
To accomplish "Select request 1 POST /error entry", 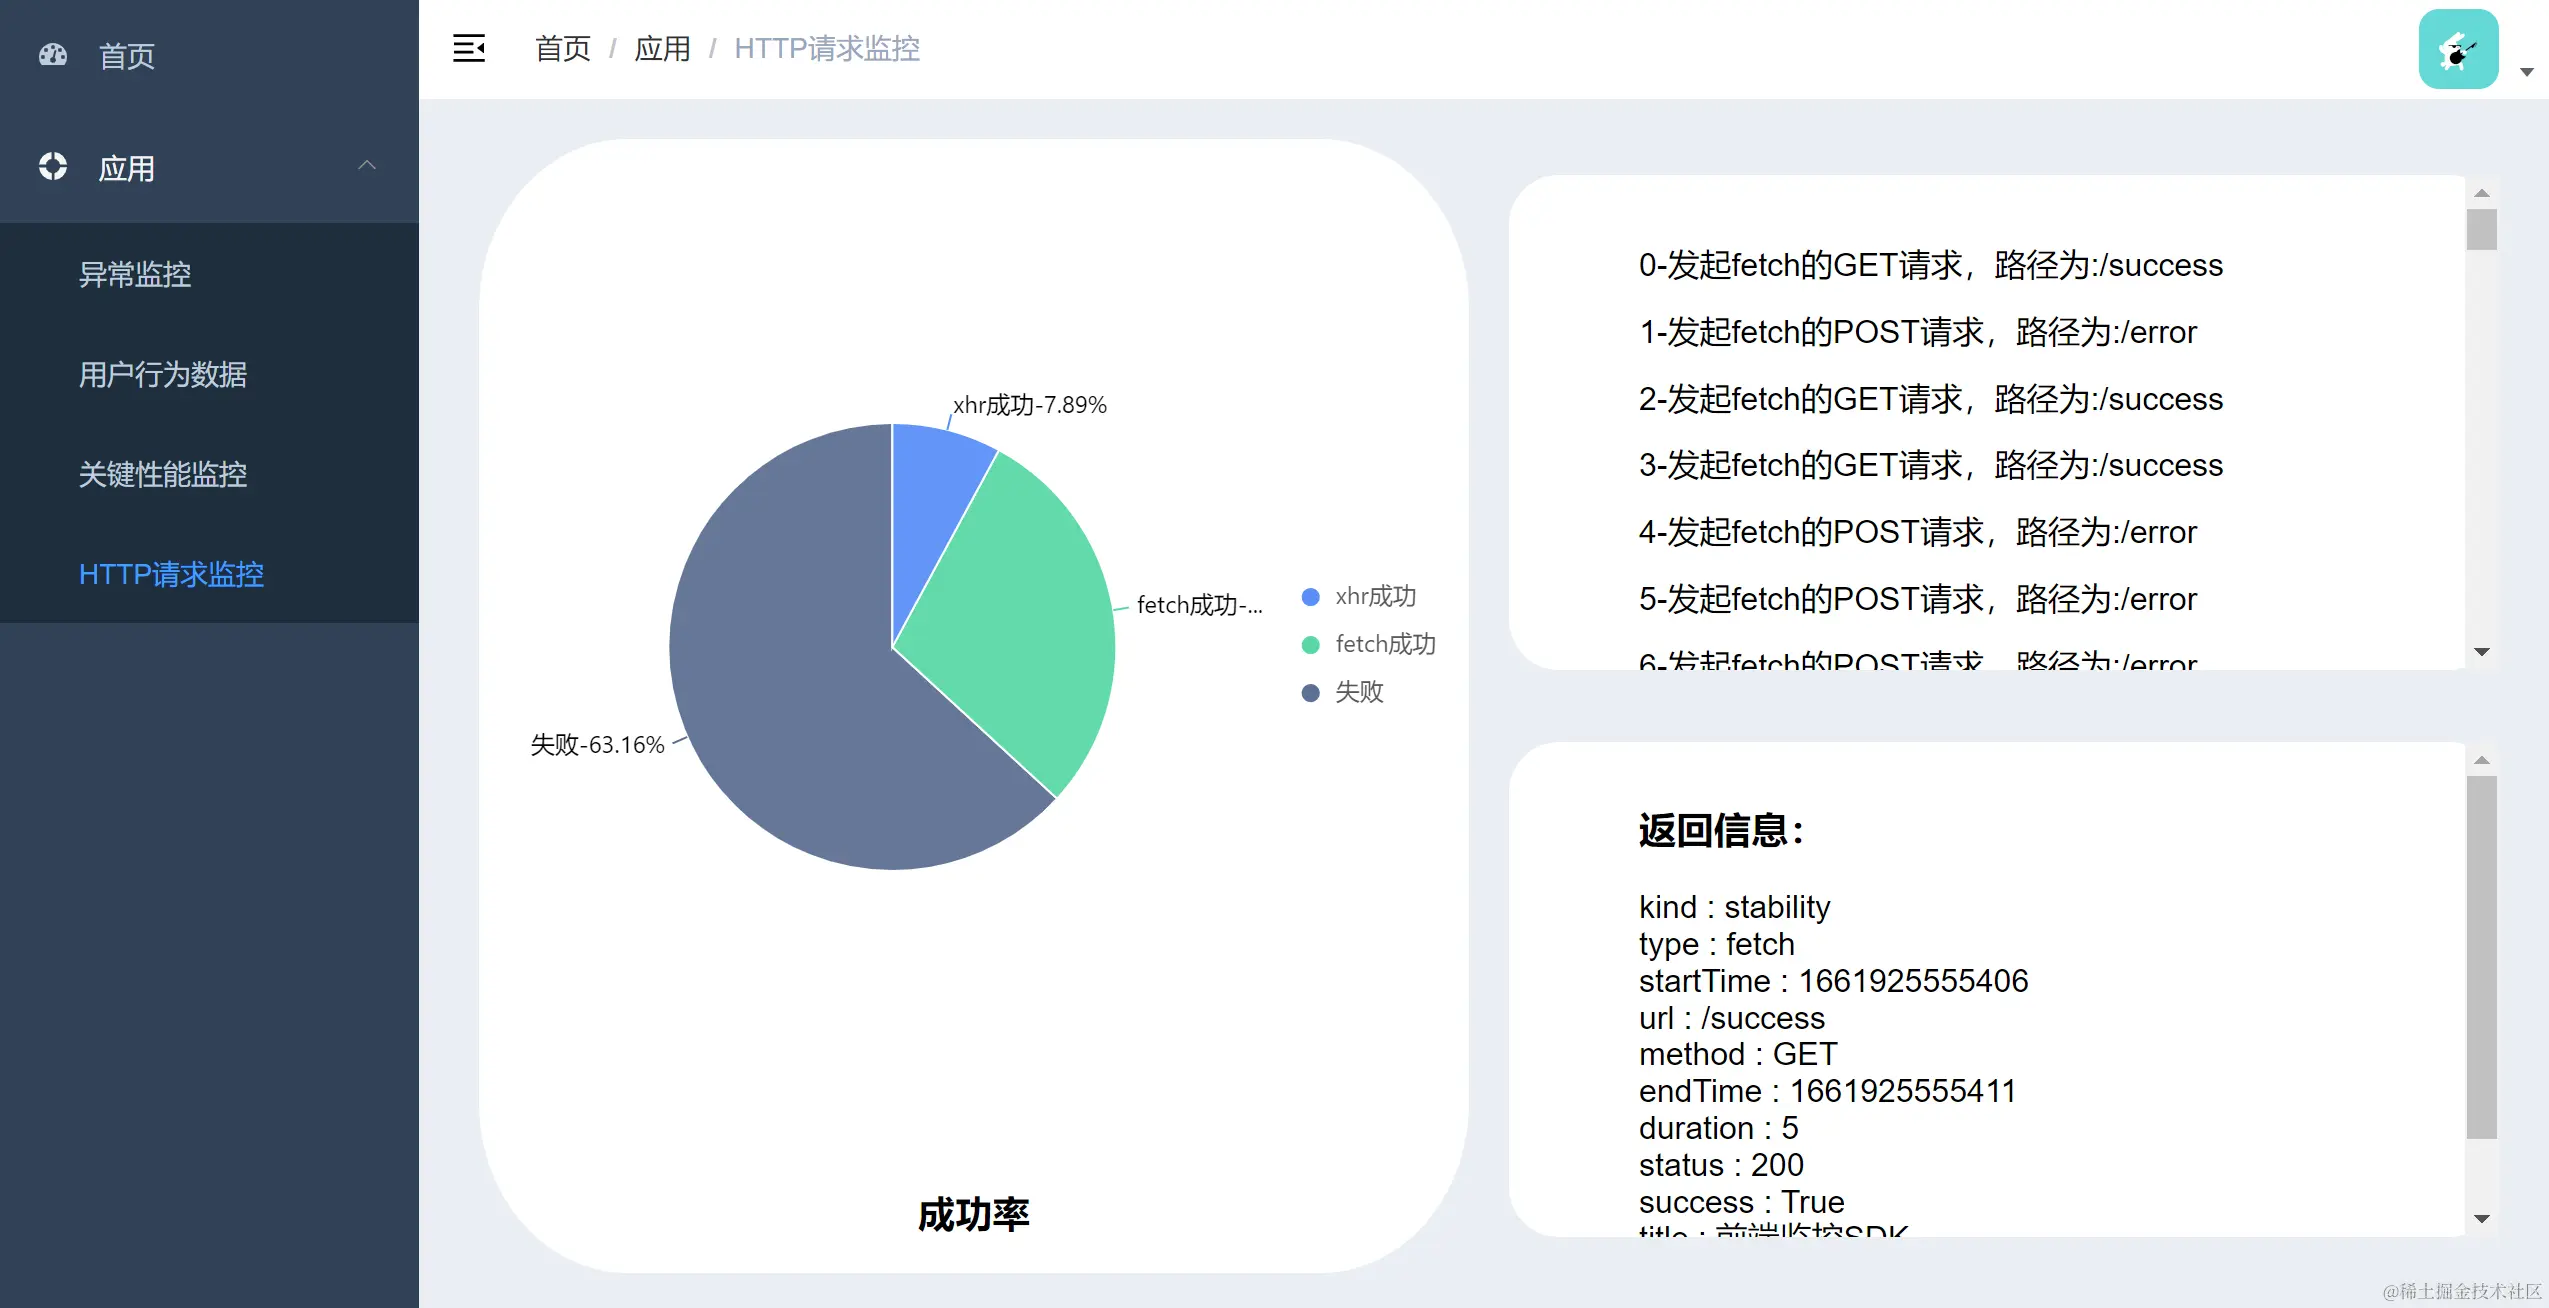I will coord(1917,332).
